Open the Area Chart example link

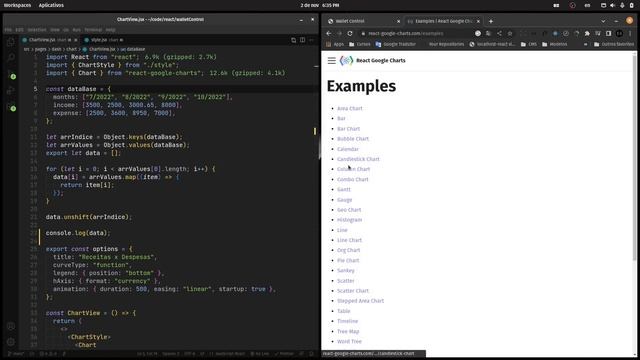349,109
